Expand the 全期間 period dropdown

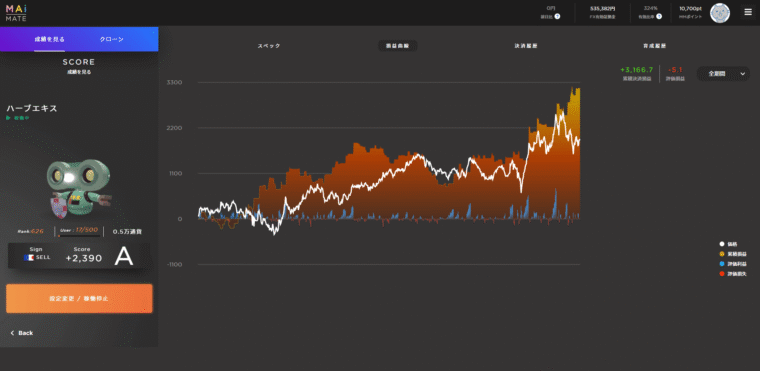pyautogui.click(x=723, y=74)
